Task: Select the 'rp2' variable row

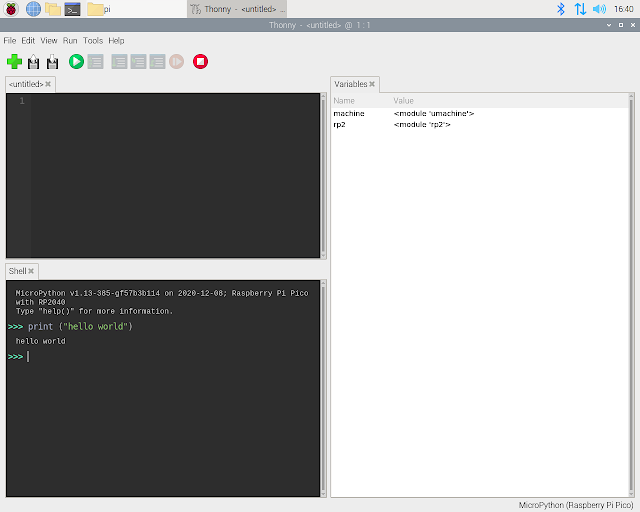Action: click(x=480, y=125)
